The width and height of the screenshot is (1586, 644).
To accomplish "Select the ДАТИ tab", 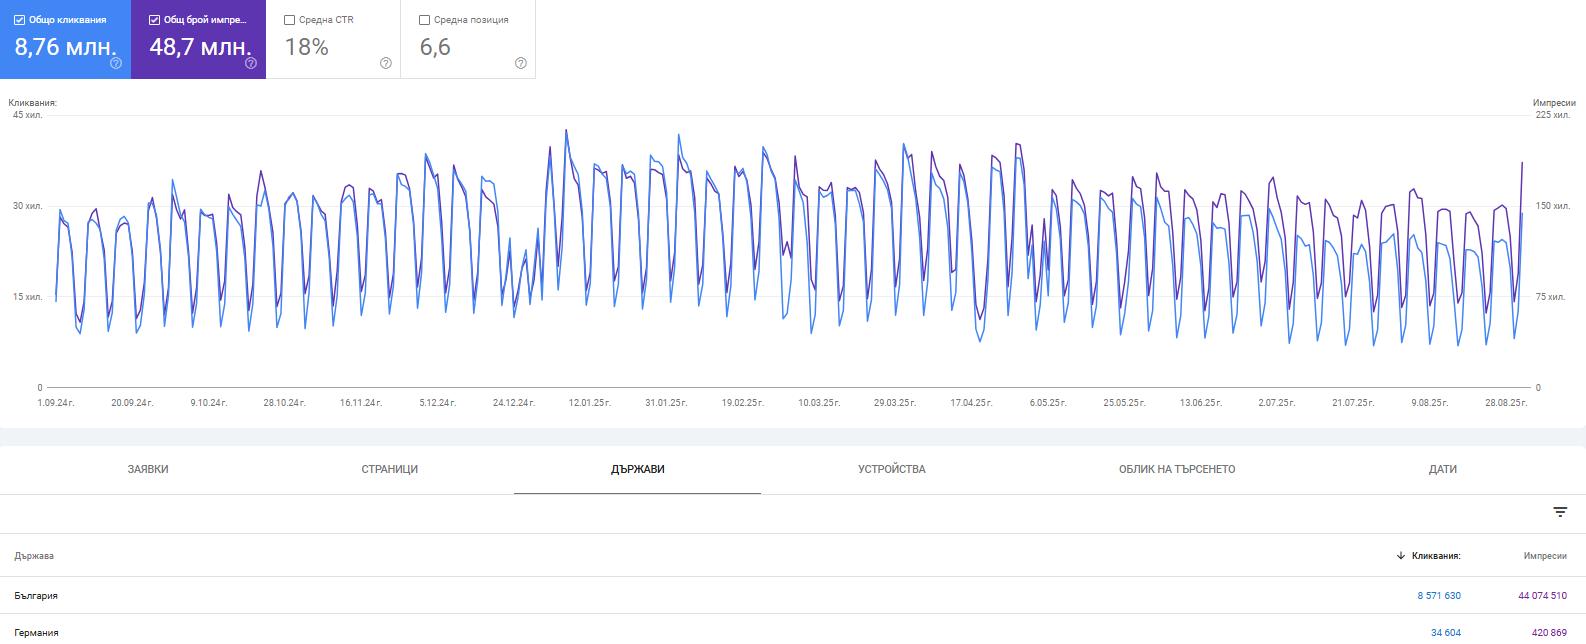I will (1443, 469).
